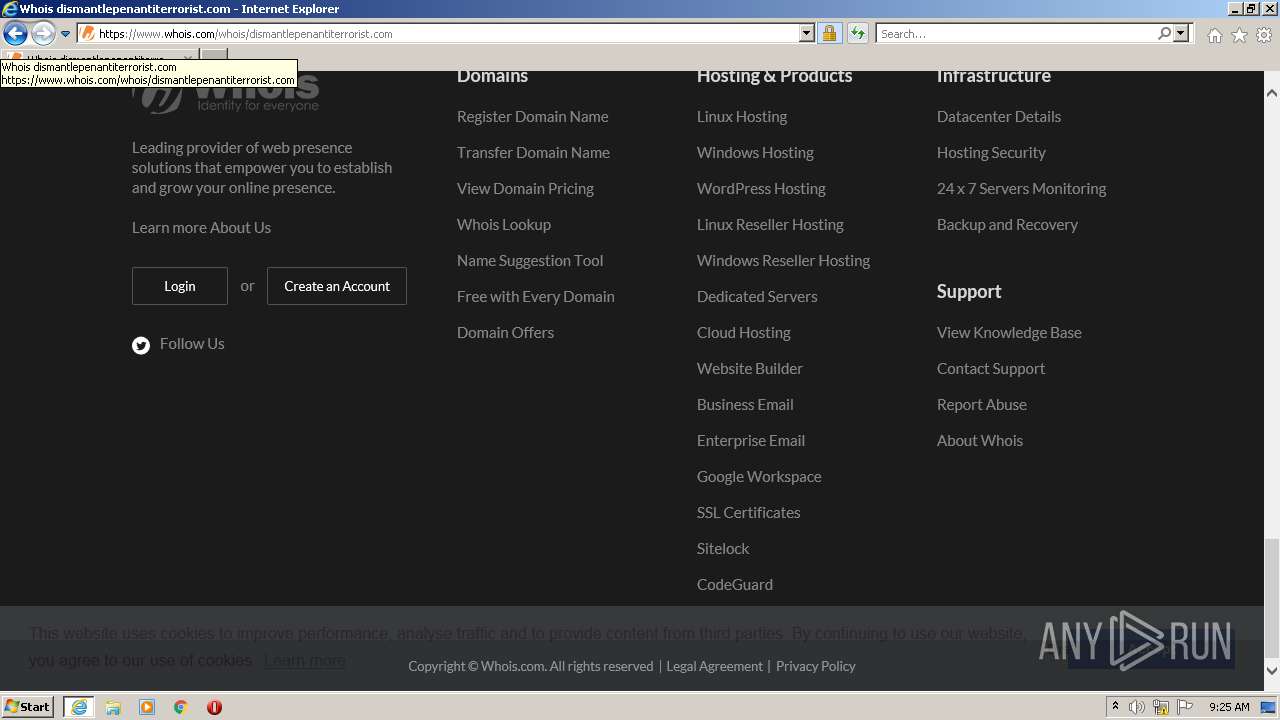Click the browser Forward arrow button
Image resolution: width=1280 pixels, height=720 pixels.
point(43,34)
